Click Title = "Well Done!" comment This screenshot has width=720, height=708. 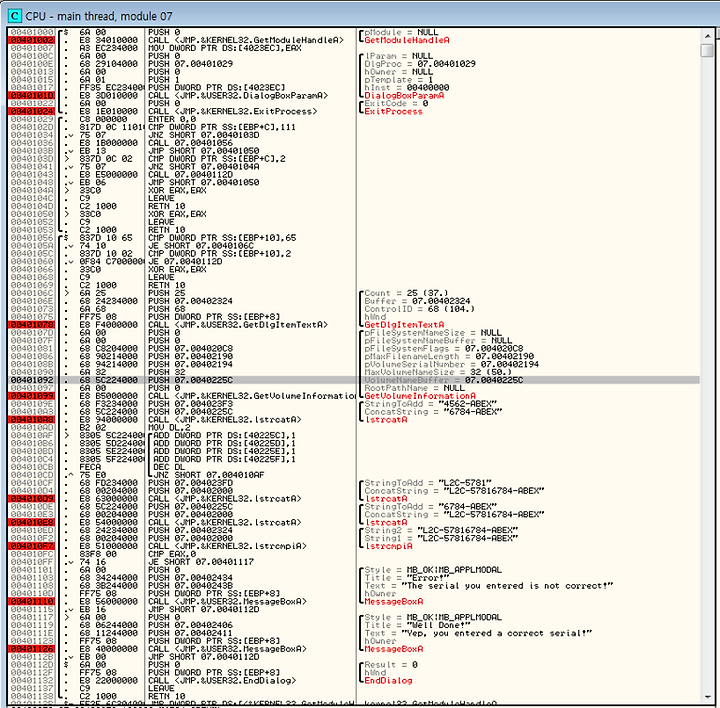tap(417, 625)
